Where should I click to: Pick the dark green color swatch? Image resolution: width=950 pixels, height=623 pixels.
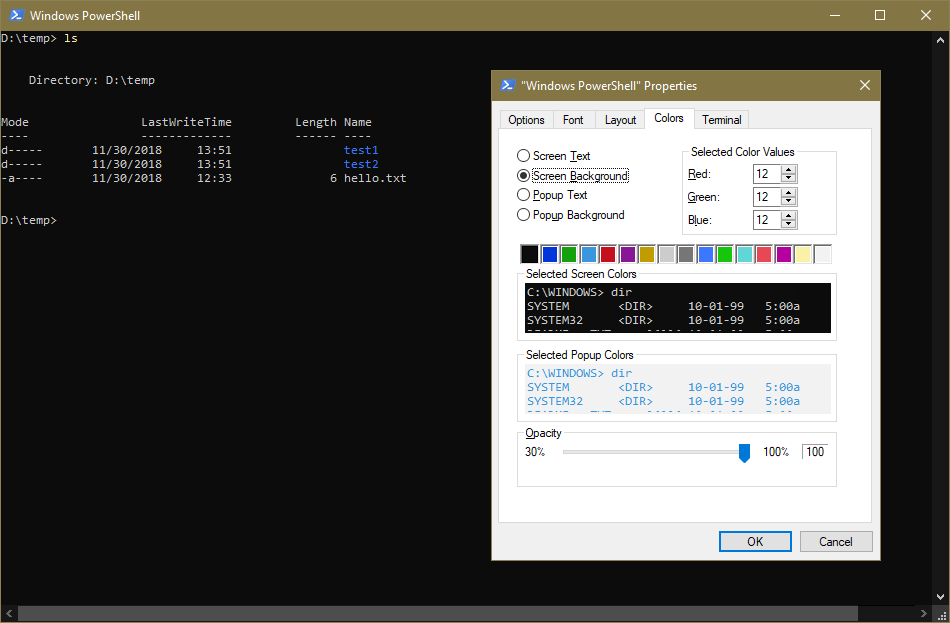pos(569,254)
